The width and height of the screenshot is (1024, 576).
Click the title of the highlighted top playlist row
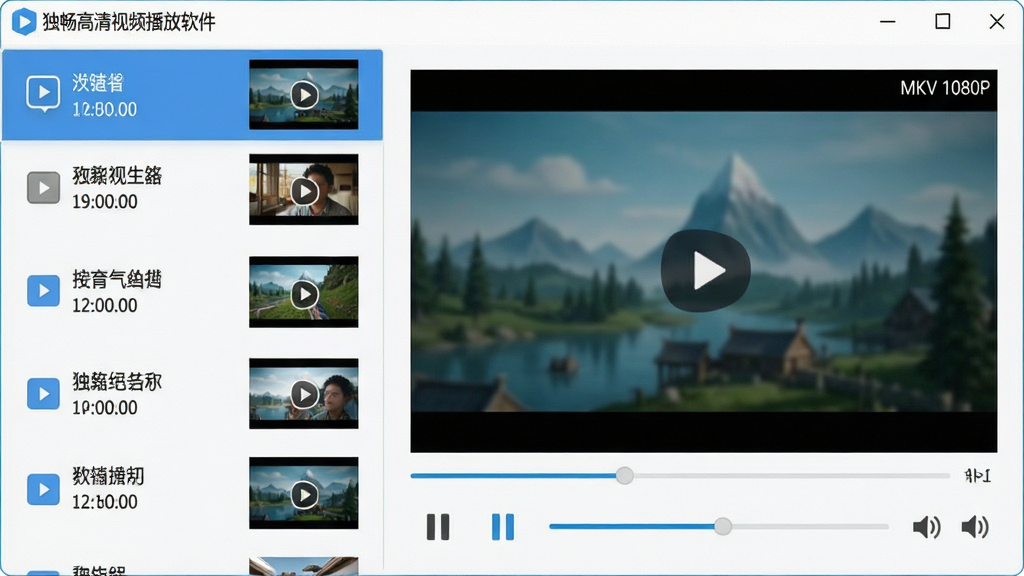[98, 83]
